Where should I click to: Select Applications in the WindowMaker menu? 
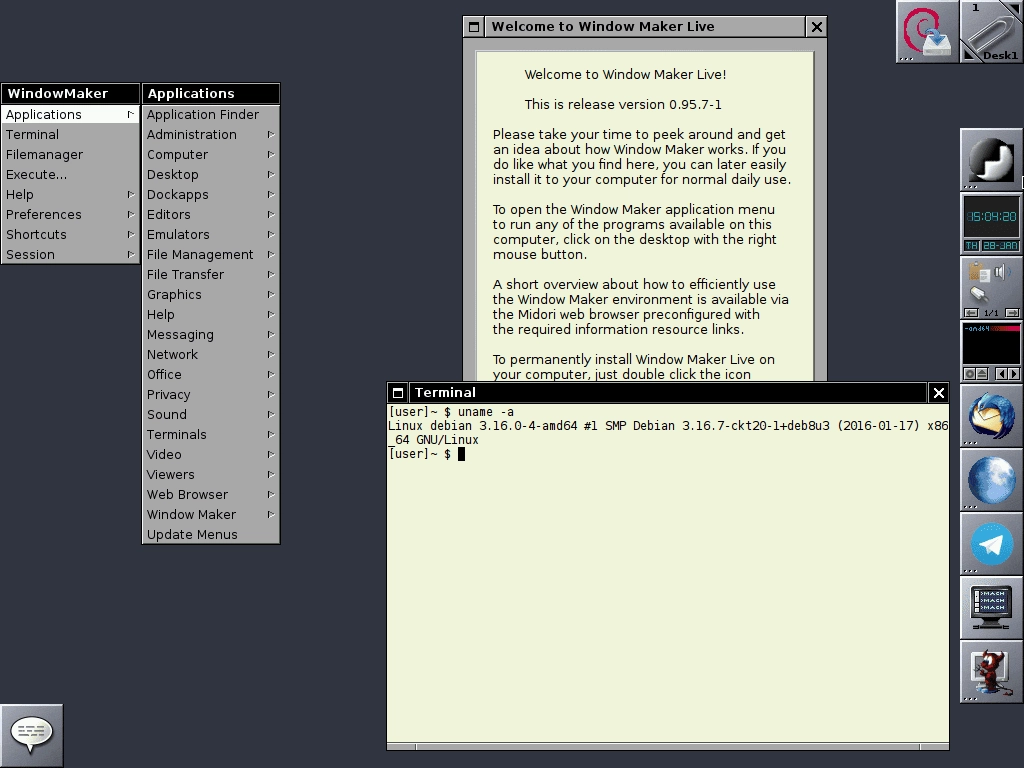tap(70, 114)
